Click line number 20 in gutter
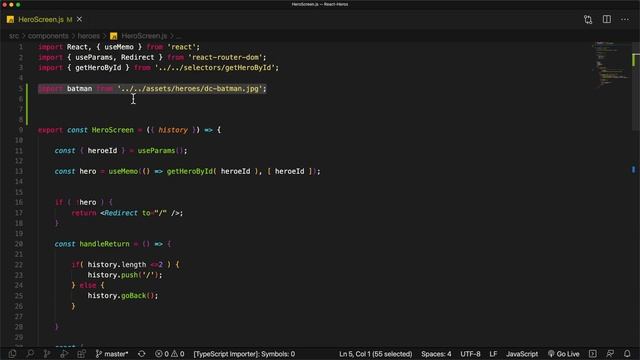Screen dimensions: 640x360 click(x=19, y=244)
